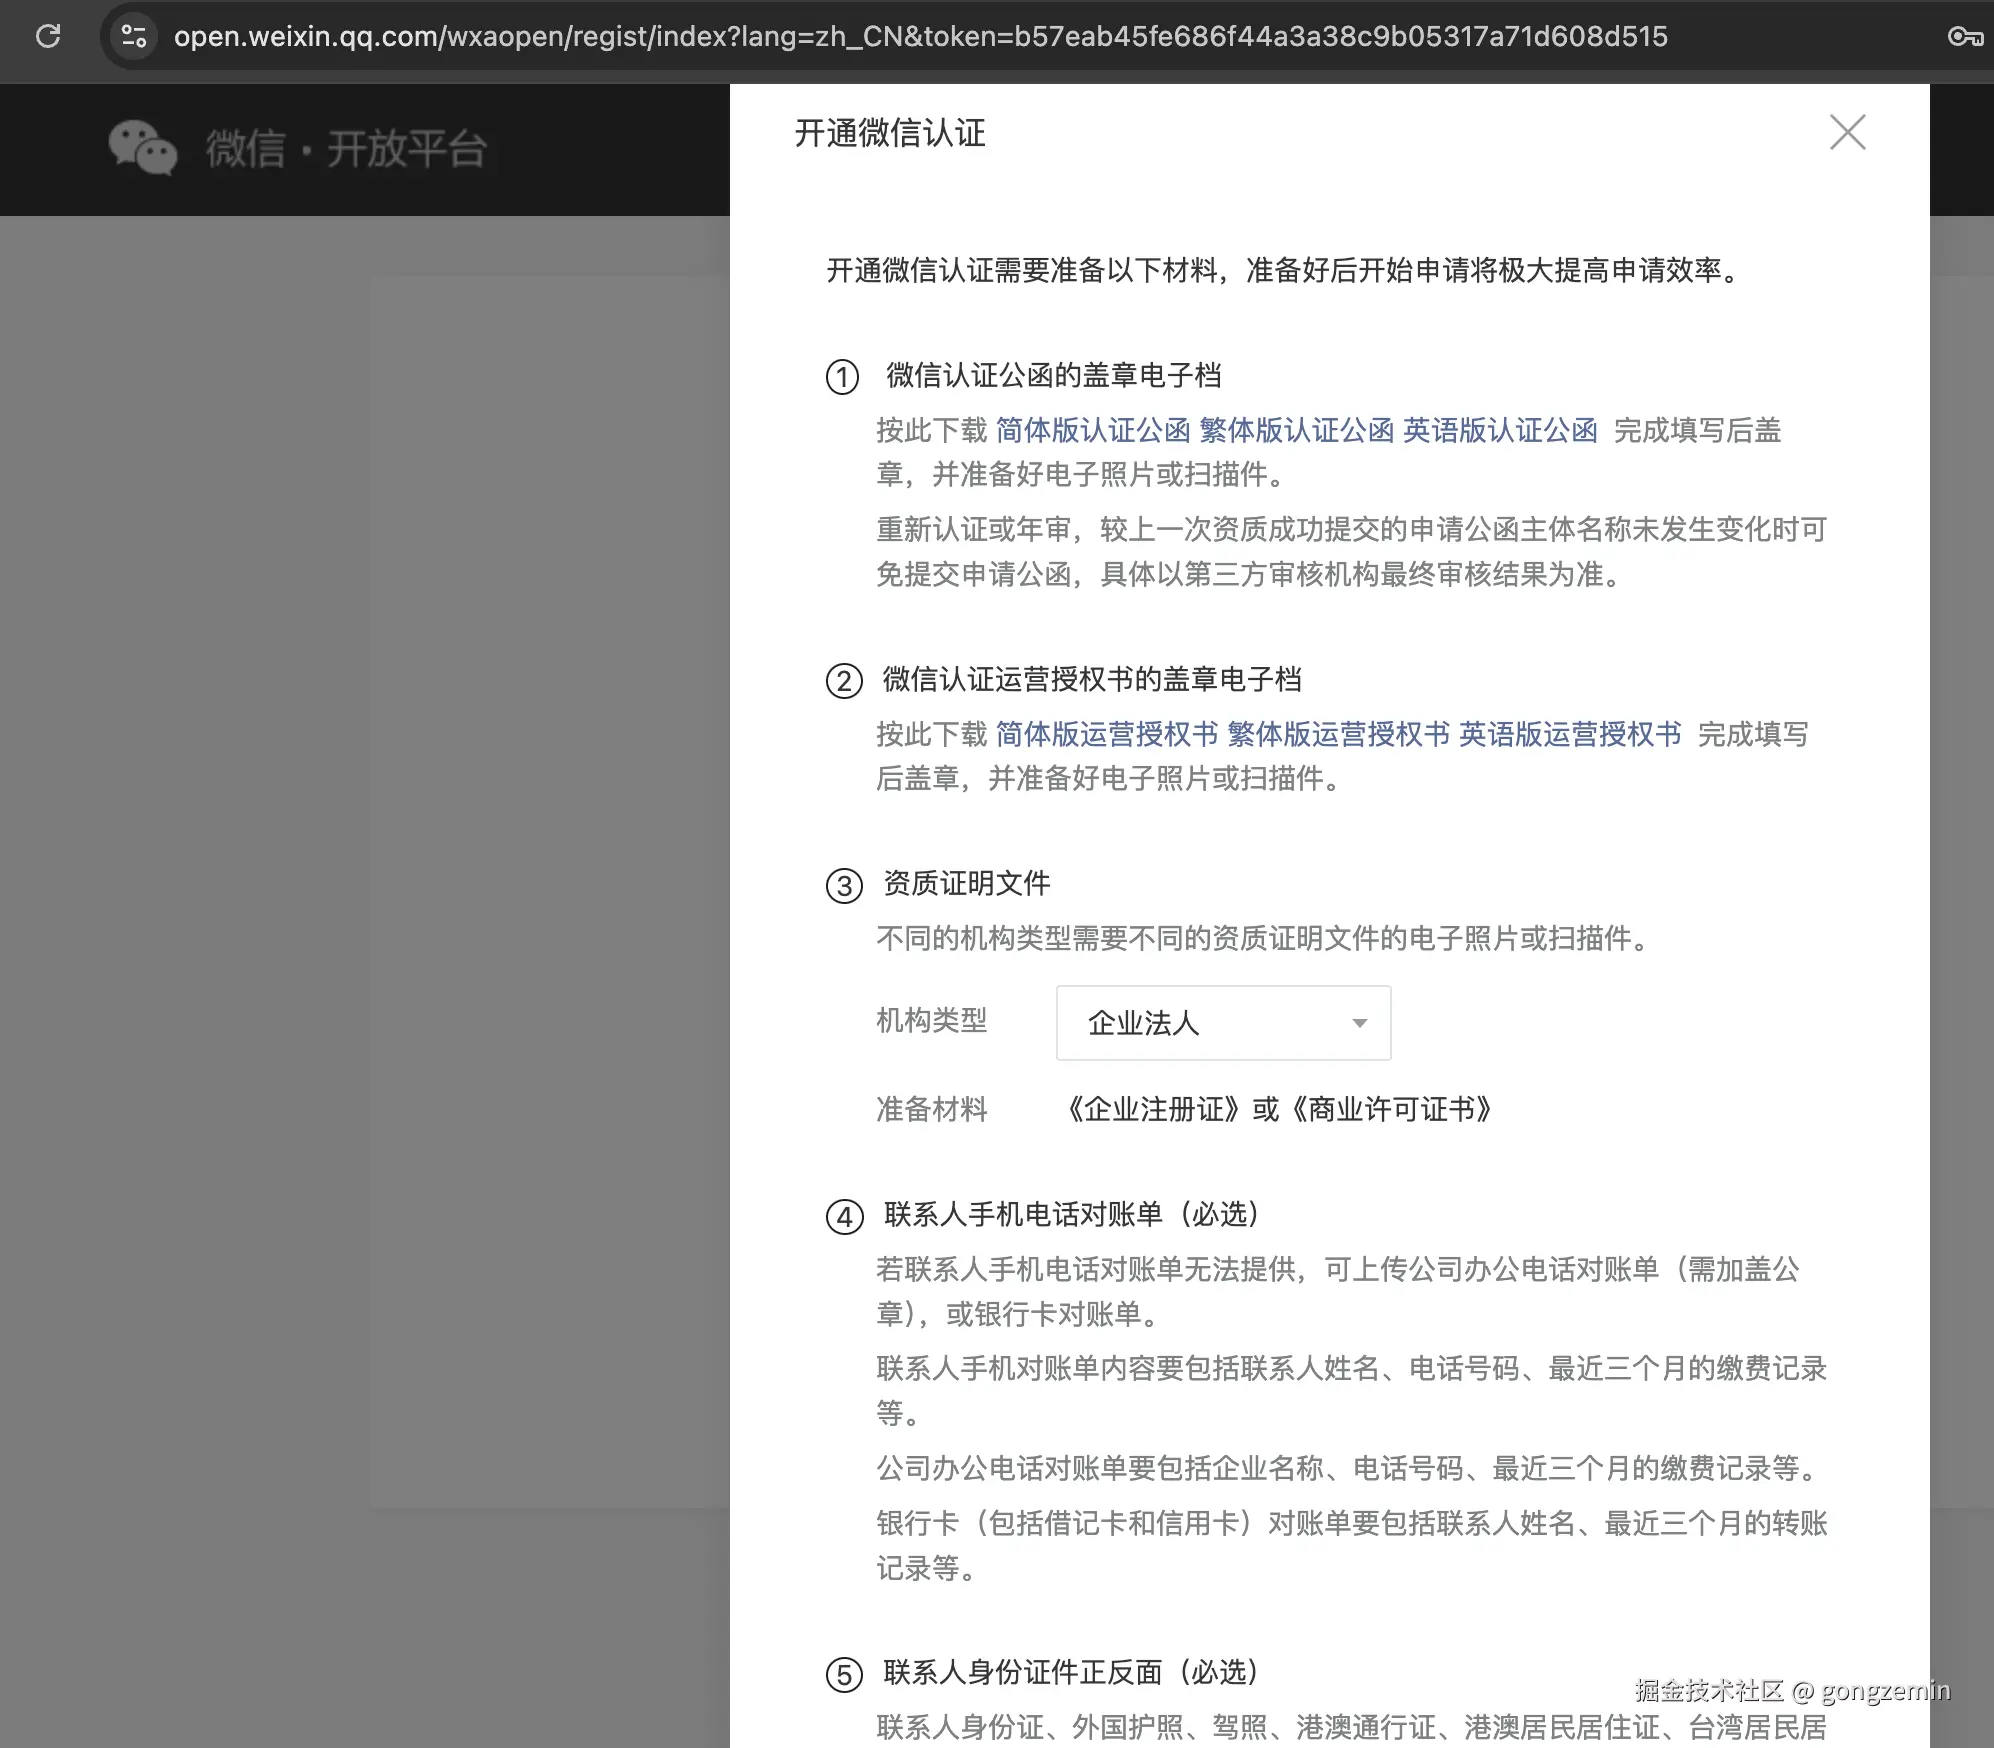Click the 微信·开放平台 header title
Viewport: 1994px width, 1748px height.
tap(346, 149)
